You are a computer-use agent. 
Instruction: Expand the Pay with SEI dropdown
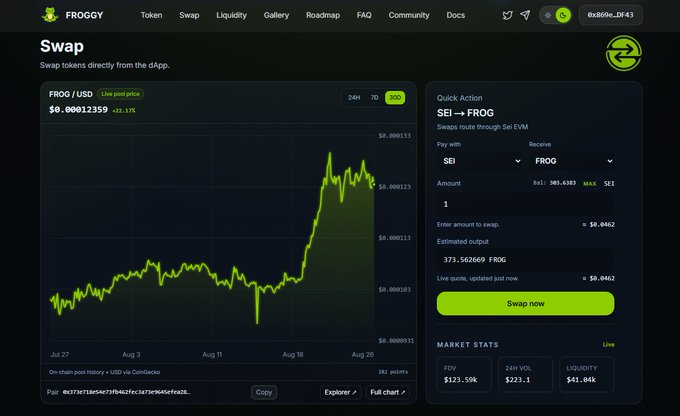click(481, 161)
